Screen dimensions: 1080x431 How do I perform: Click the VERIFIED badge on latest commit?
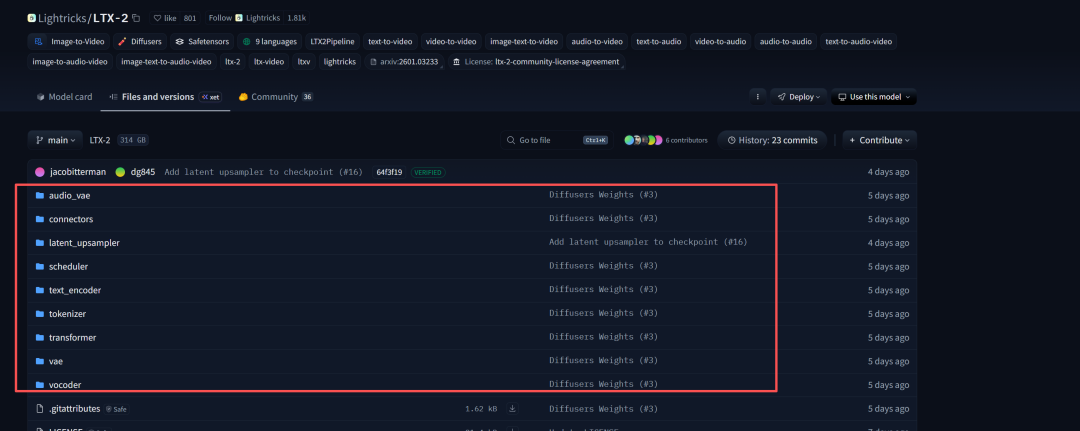[428, 172]
